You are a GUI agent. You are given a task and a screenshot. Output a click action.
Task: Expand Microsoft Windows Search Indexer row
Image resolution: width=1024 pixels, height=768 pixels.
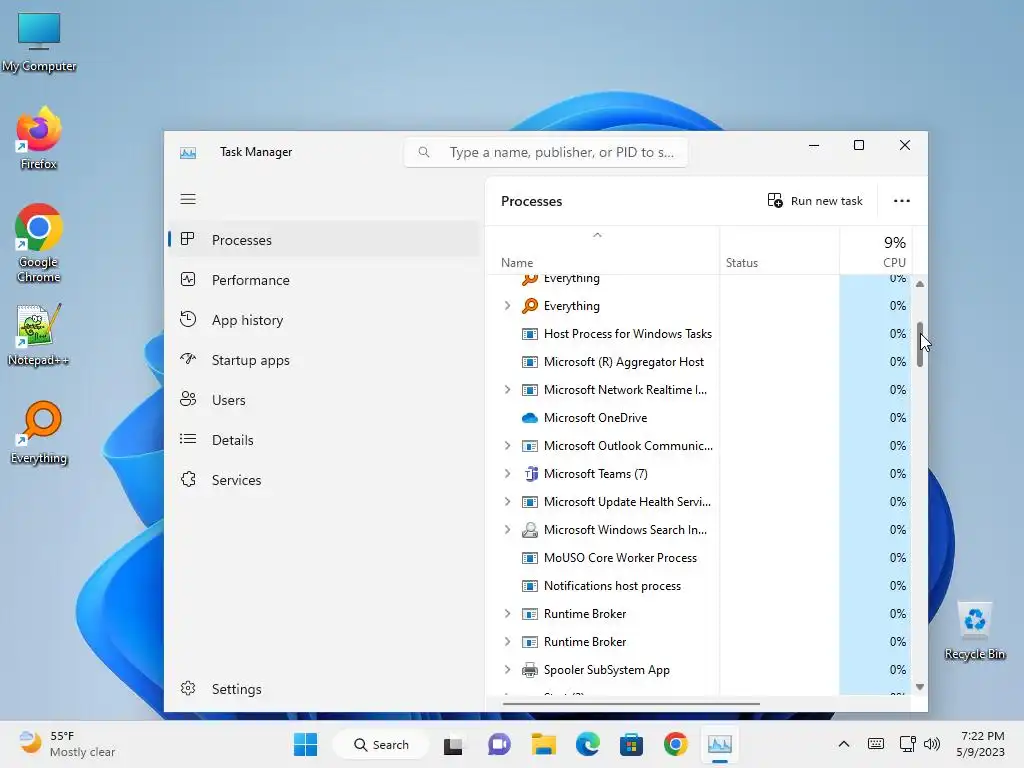point(507,530)
